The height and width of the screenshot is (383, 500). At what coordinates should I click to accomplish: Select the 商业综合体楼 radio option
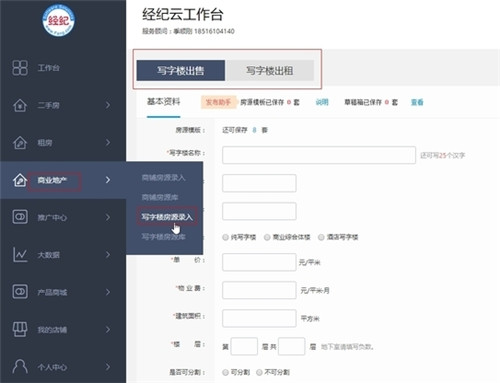pos(267,237)
